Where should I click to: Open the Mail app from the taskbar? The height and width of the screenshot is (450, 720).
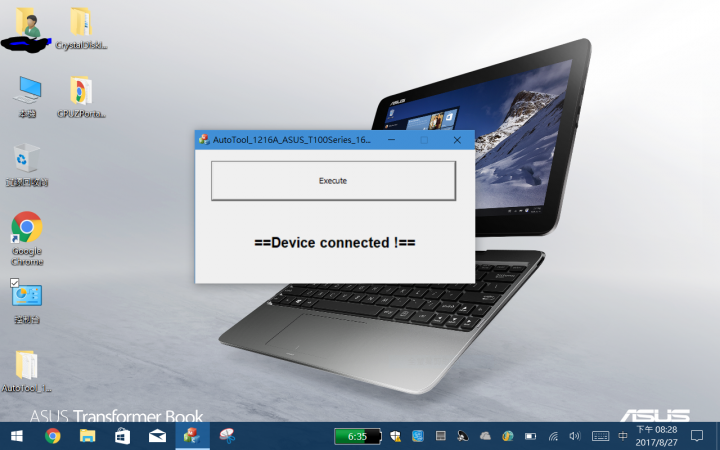click(157, 436)
